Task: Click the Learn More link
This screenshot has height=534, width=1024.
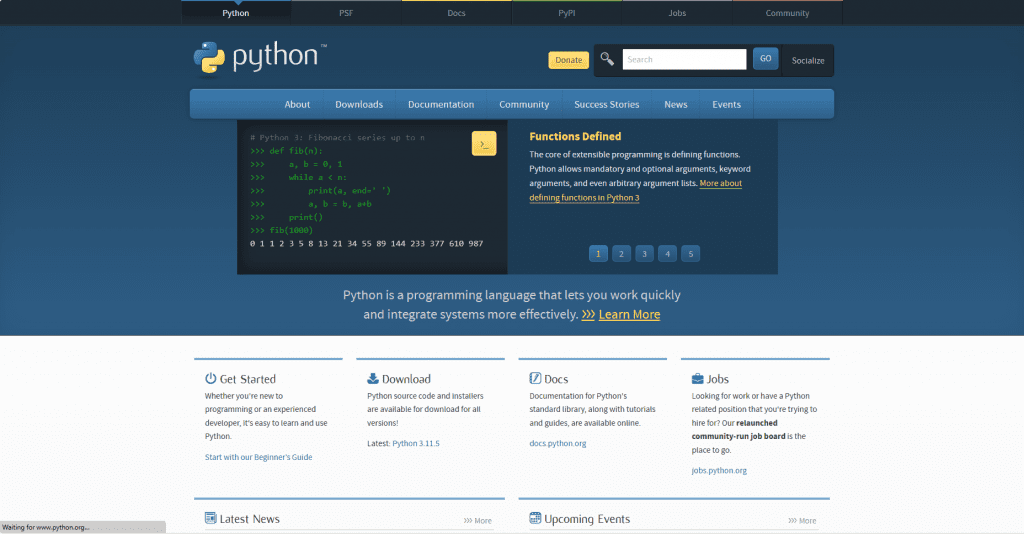Action: (x=629, y=315)
